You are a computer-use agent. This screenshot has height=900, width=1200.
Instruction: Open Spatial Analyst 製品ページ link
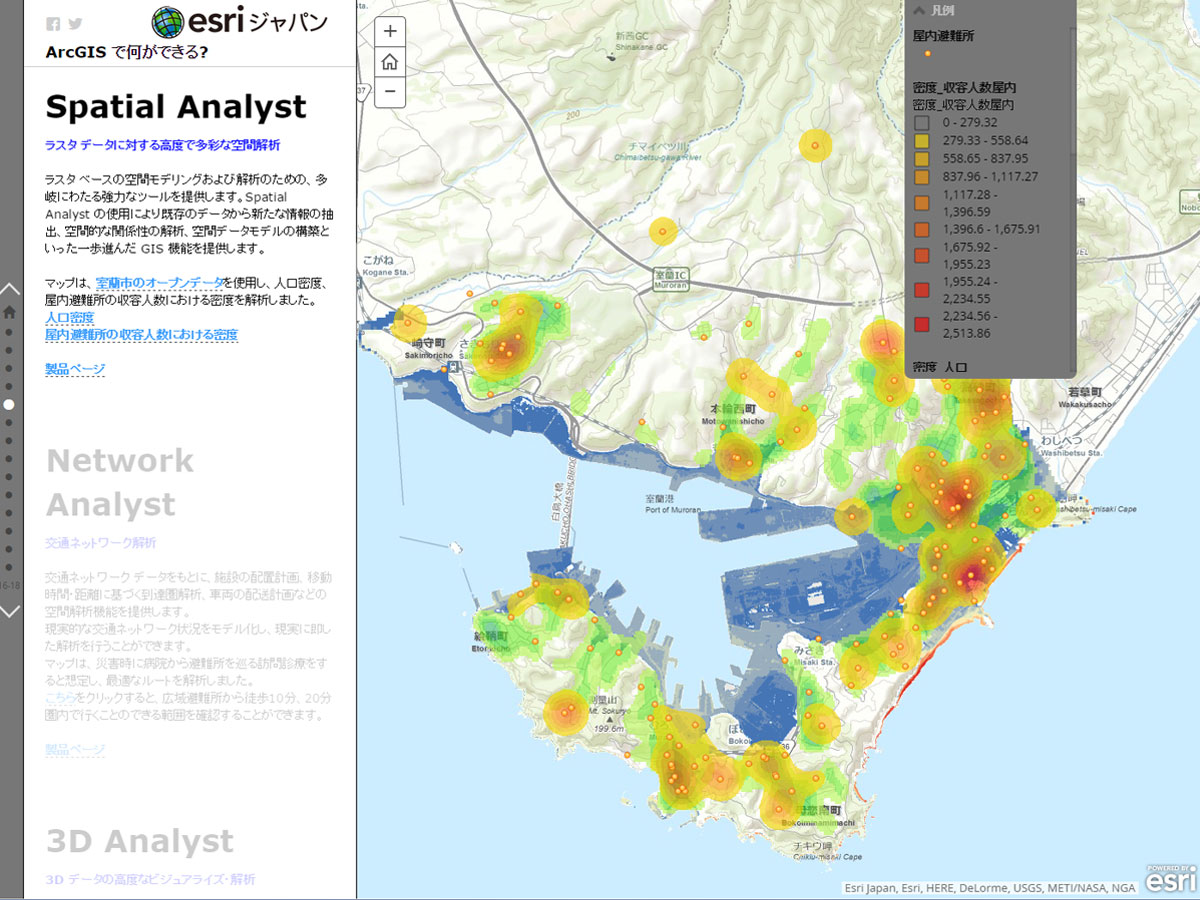[x=75, y=369]
